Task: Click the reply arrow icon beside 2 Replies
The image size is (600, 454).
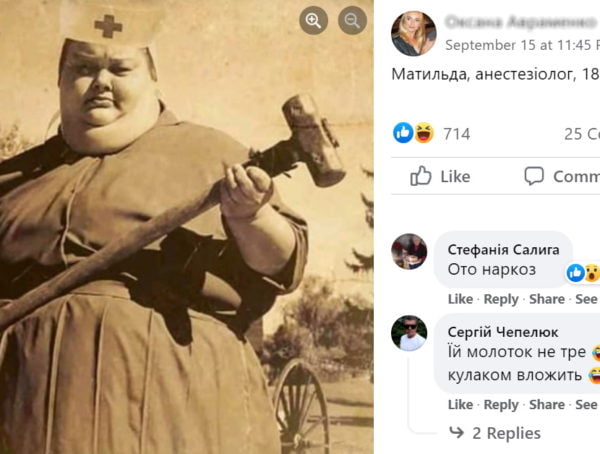Action: [x=456, y=433]
